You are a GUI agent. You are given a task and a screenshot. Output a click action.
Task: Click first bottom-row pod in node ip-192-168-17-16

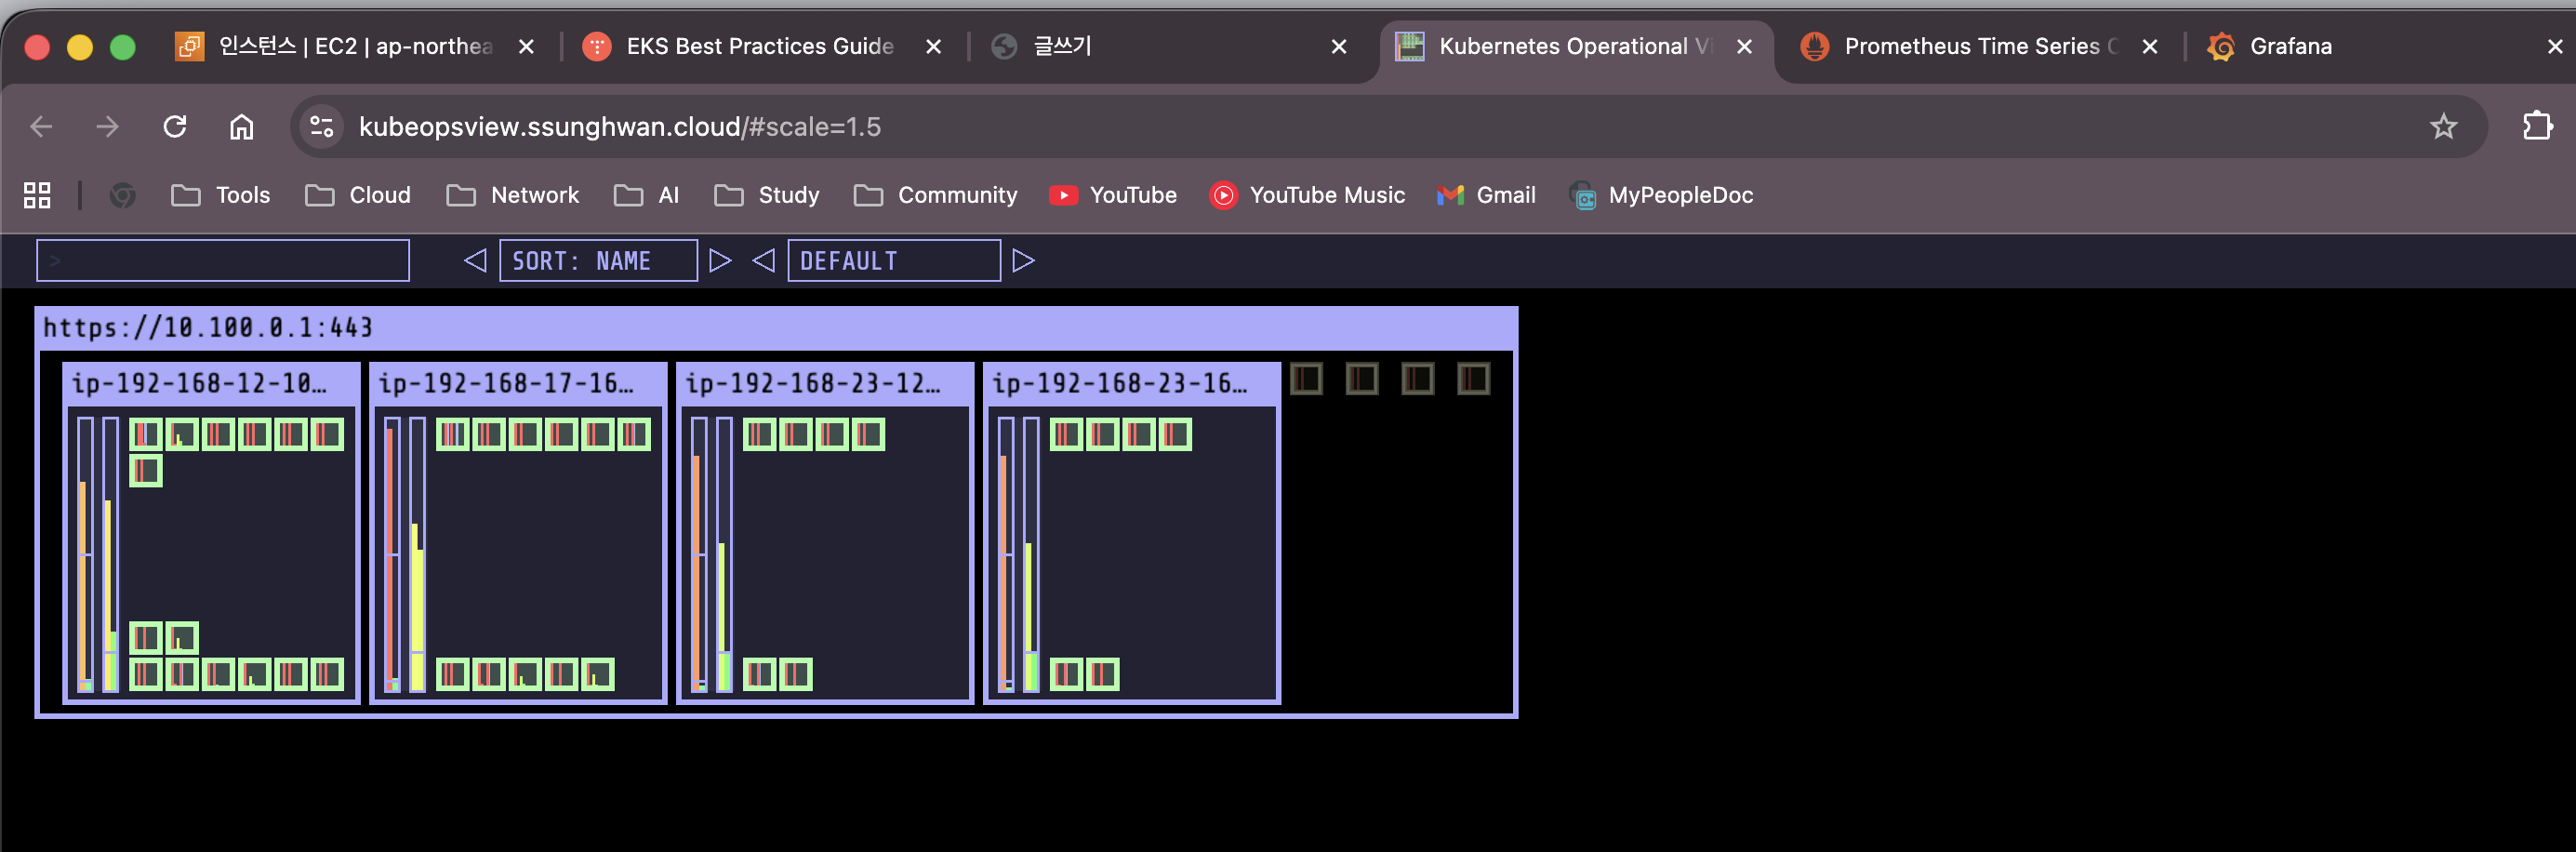click(453, 674)
